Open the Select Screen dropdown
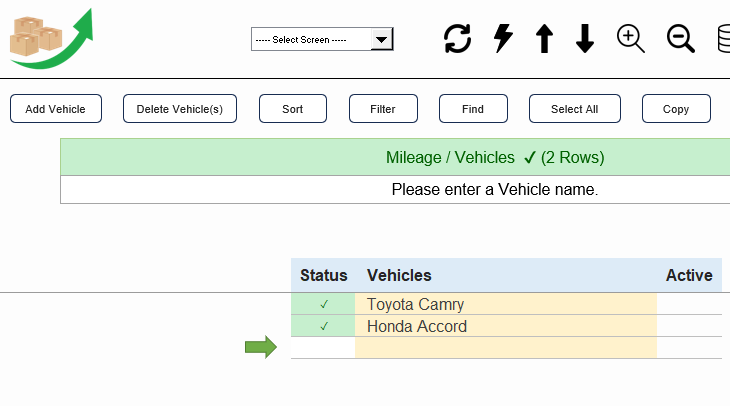 (322, 39)
